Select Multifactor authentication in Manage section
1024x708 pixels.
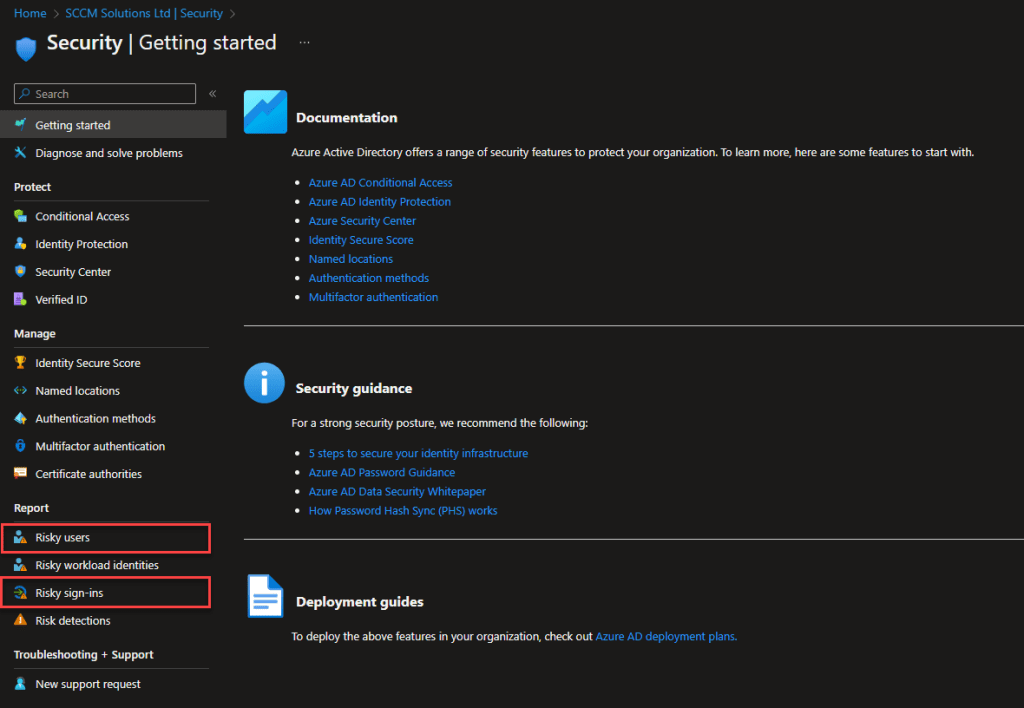(x=100, y=446)
